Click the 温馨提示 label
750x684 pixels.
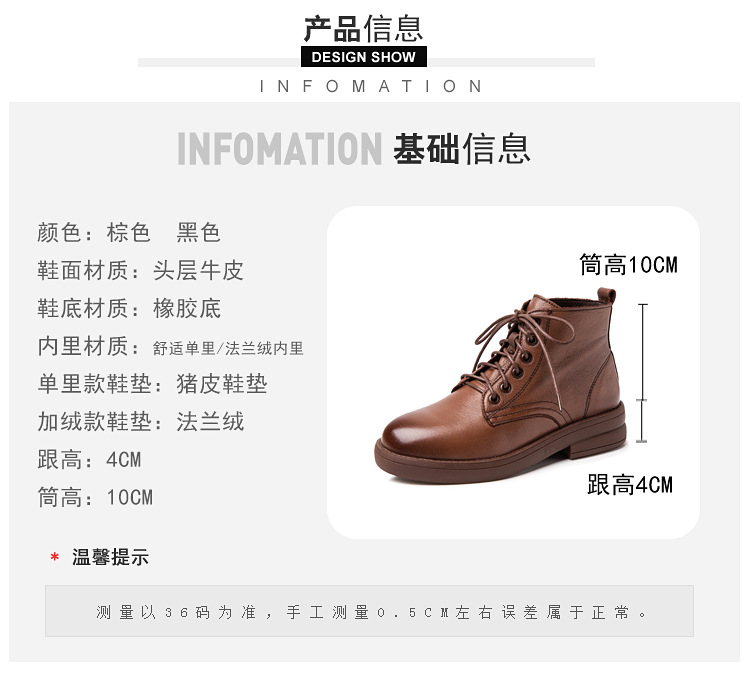point(110,557)
